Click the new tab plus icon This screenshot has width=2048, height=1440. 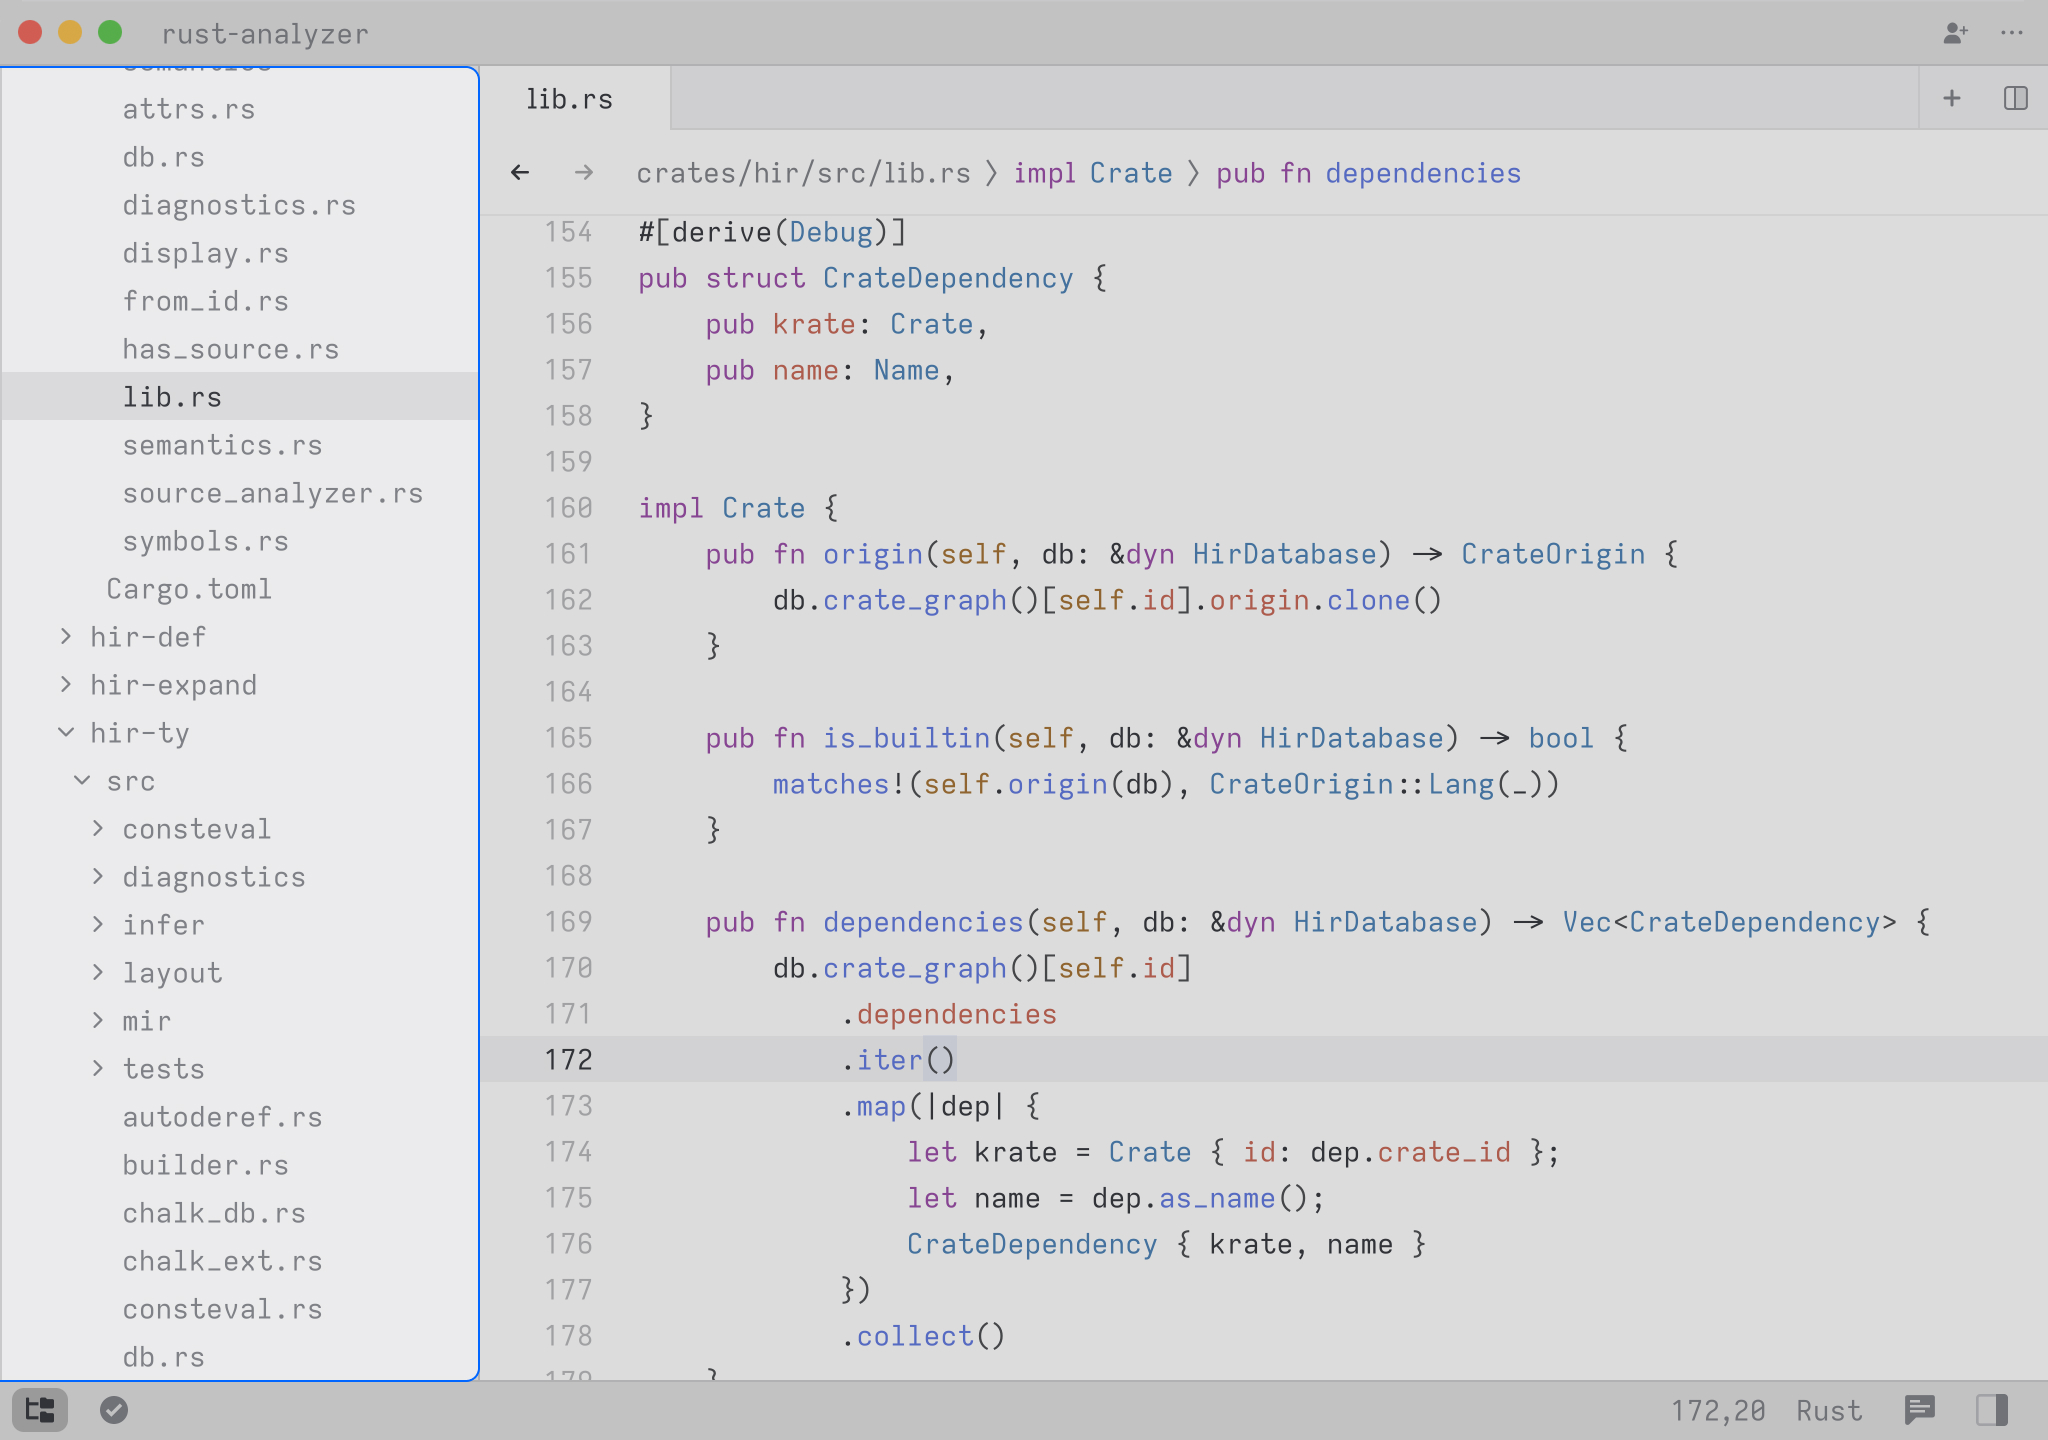pos(1951,98)
